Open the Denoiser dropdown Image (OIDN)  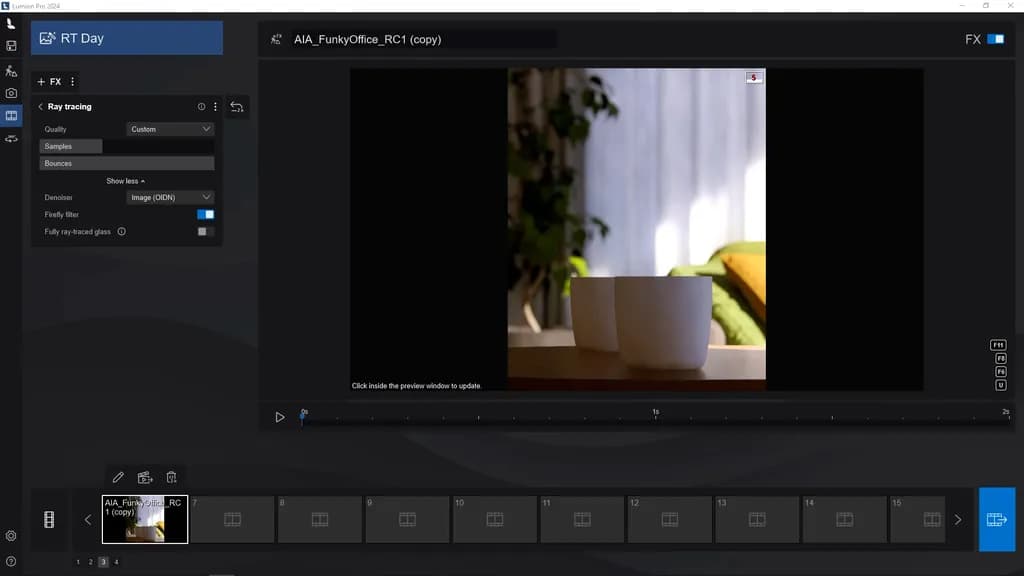click(x=171, y=198)
